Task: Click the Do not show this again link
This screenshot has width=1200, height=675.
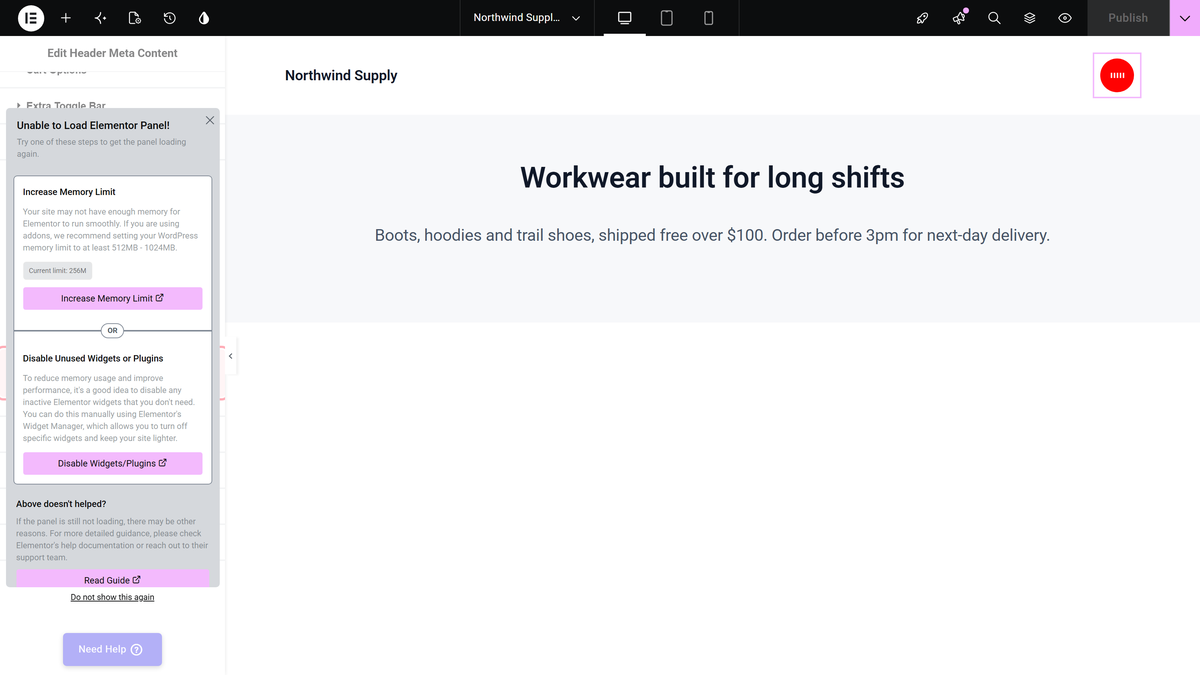Action: 112,597
